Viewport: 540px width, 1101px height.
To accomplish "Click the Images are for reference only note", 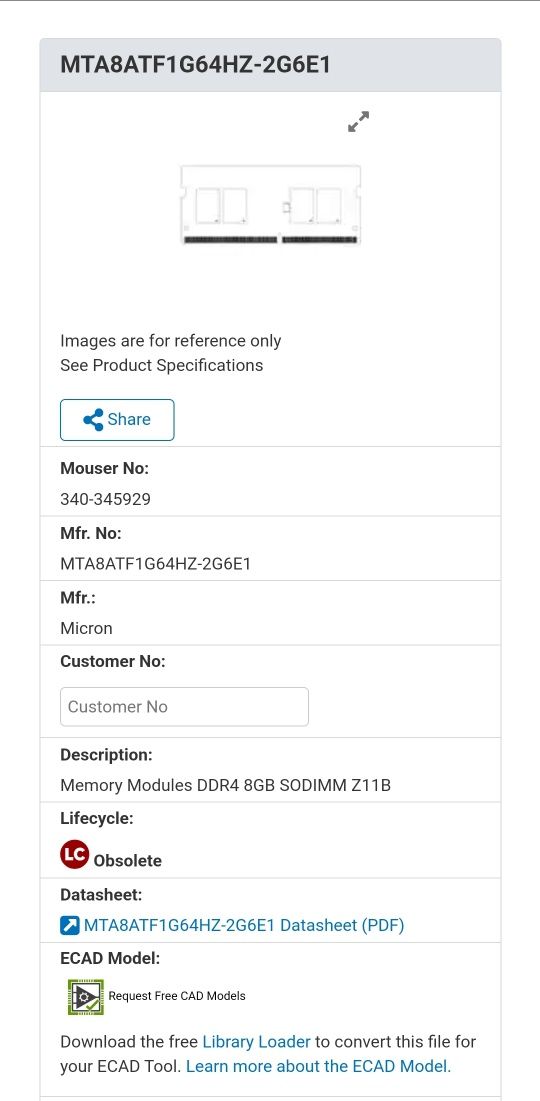I will coord(171,341).
